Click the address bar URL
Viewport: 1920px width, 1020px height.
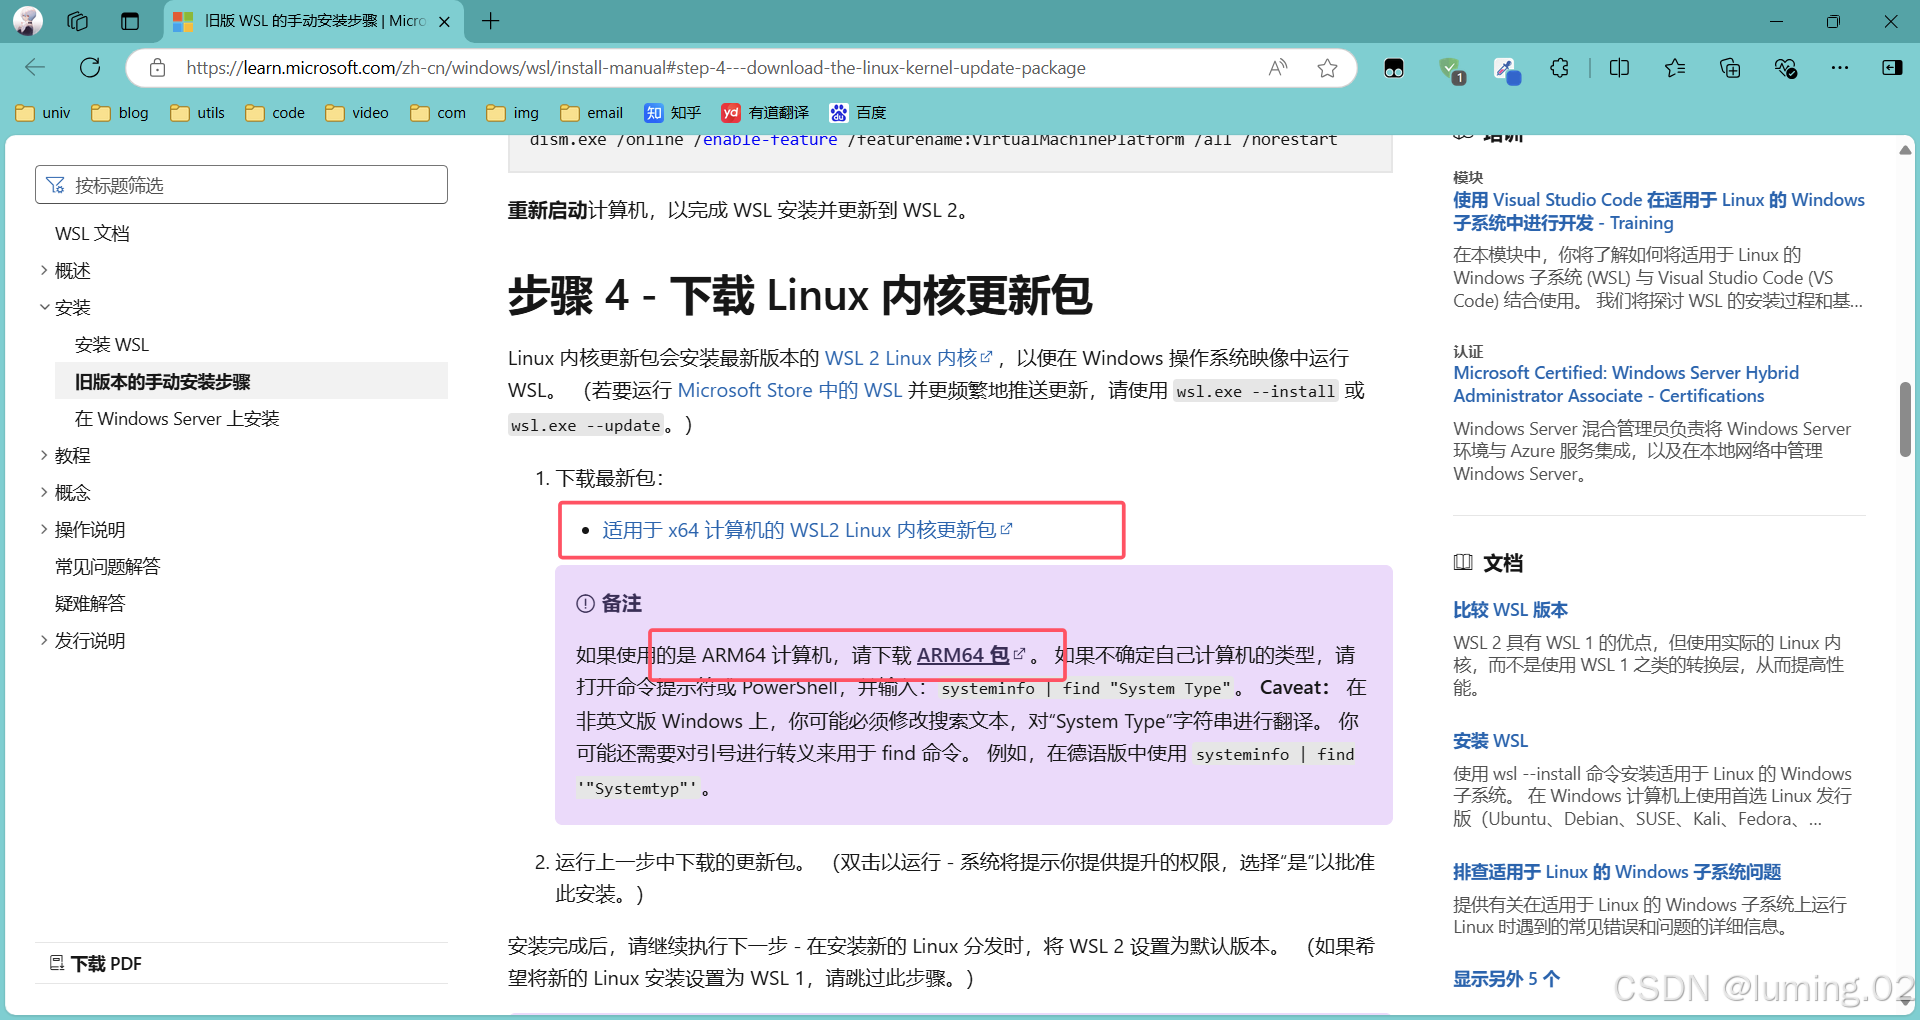[636, 68]
